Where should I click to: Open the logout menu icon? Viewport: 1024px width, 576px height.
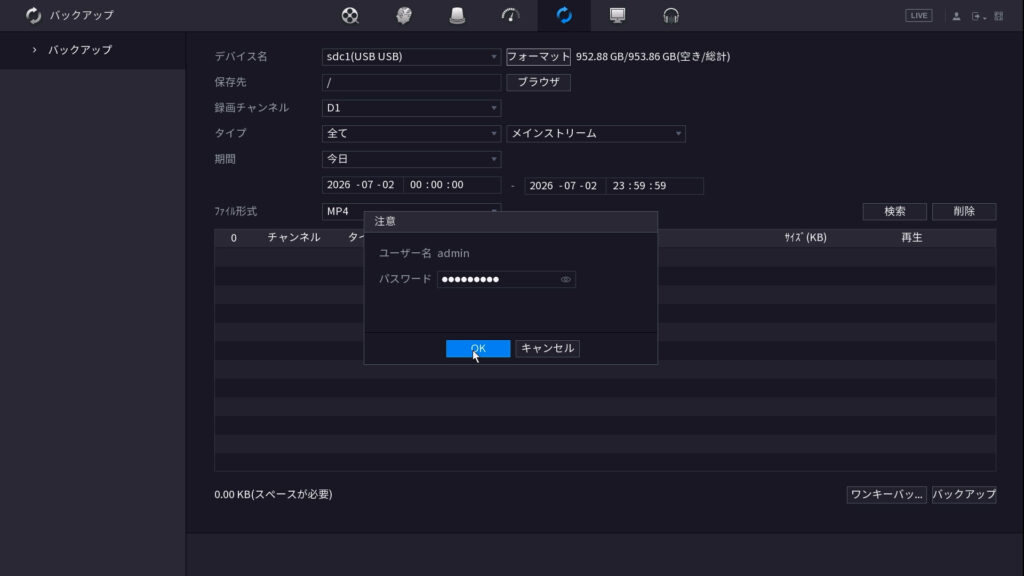tap(978, 16)
